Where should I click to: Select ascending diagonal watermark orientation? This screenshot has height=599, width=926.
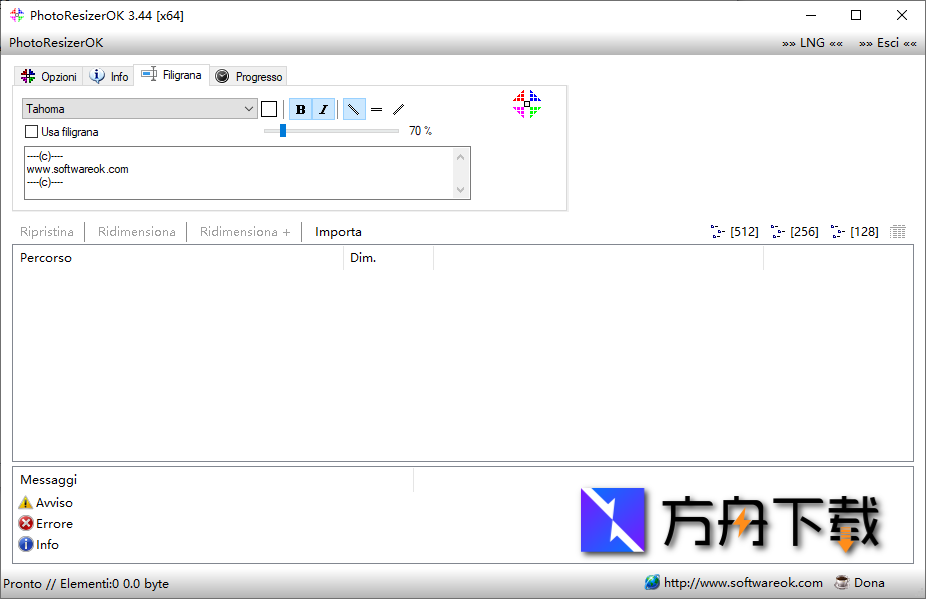coord(398,109)
